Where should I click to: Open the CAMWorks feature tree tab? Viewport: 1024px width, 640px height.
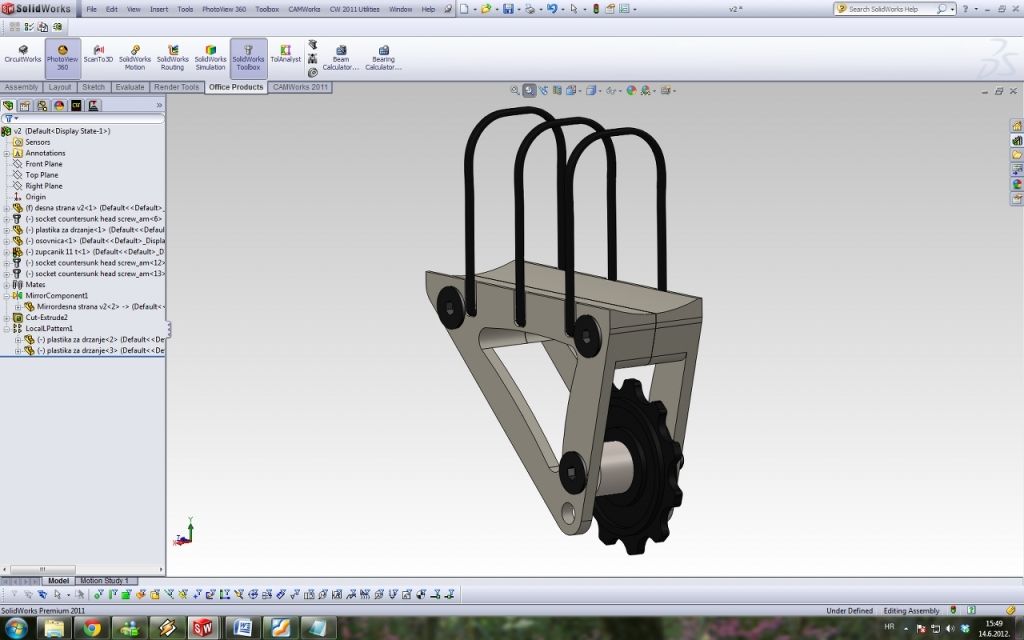pos(76,105)
